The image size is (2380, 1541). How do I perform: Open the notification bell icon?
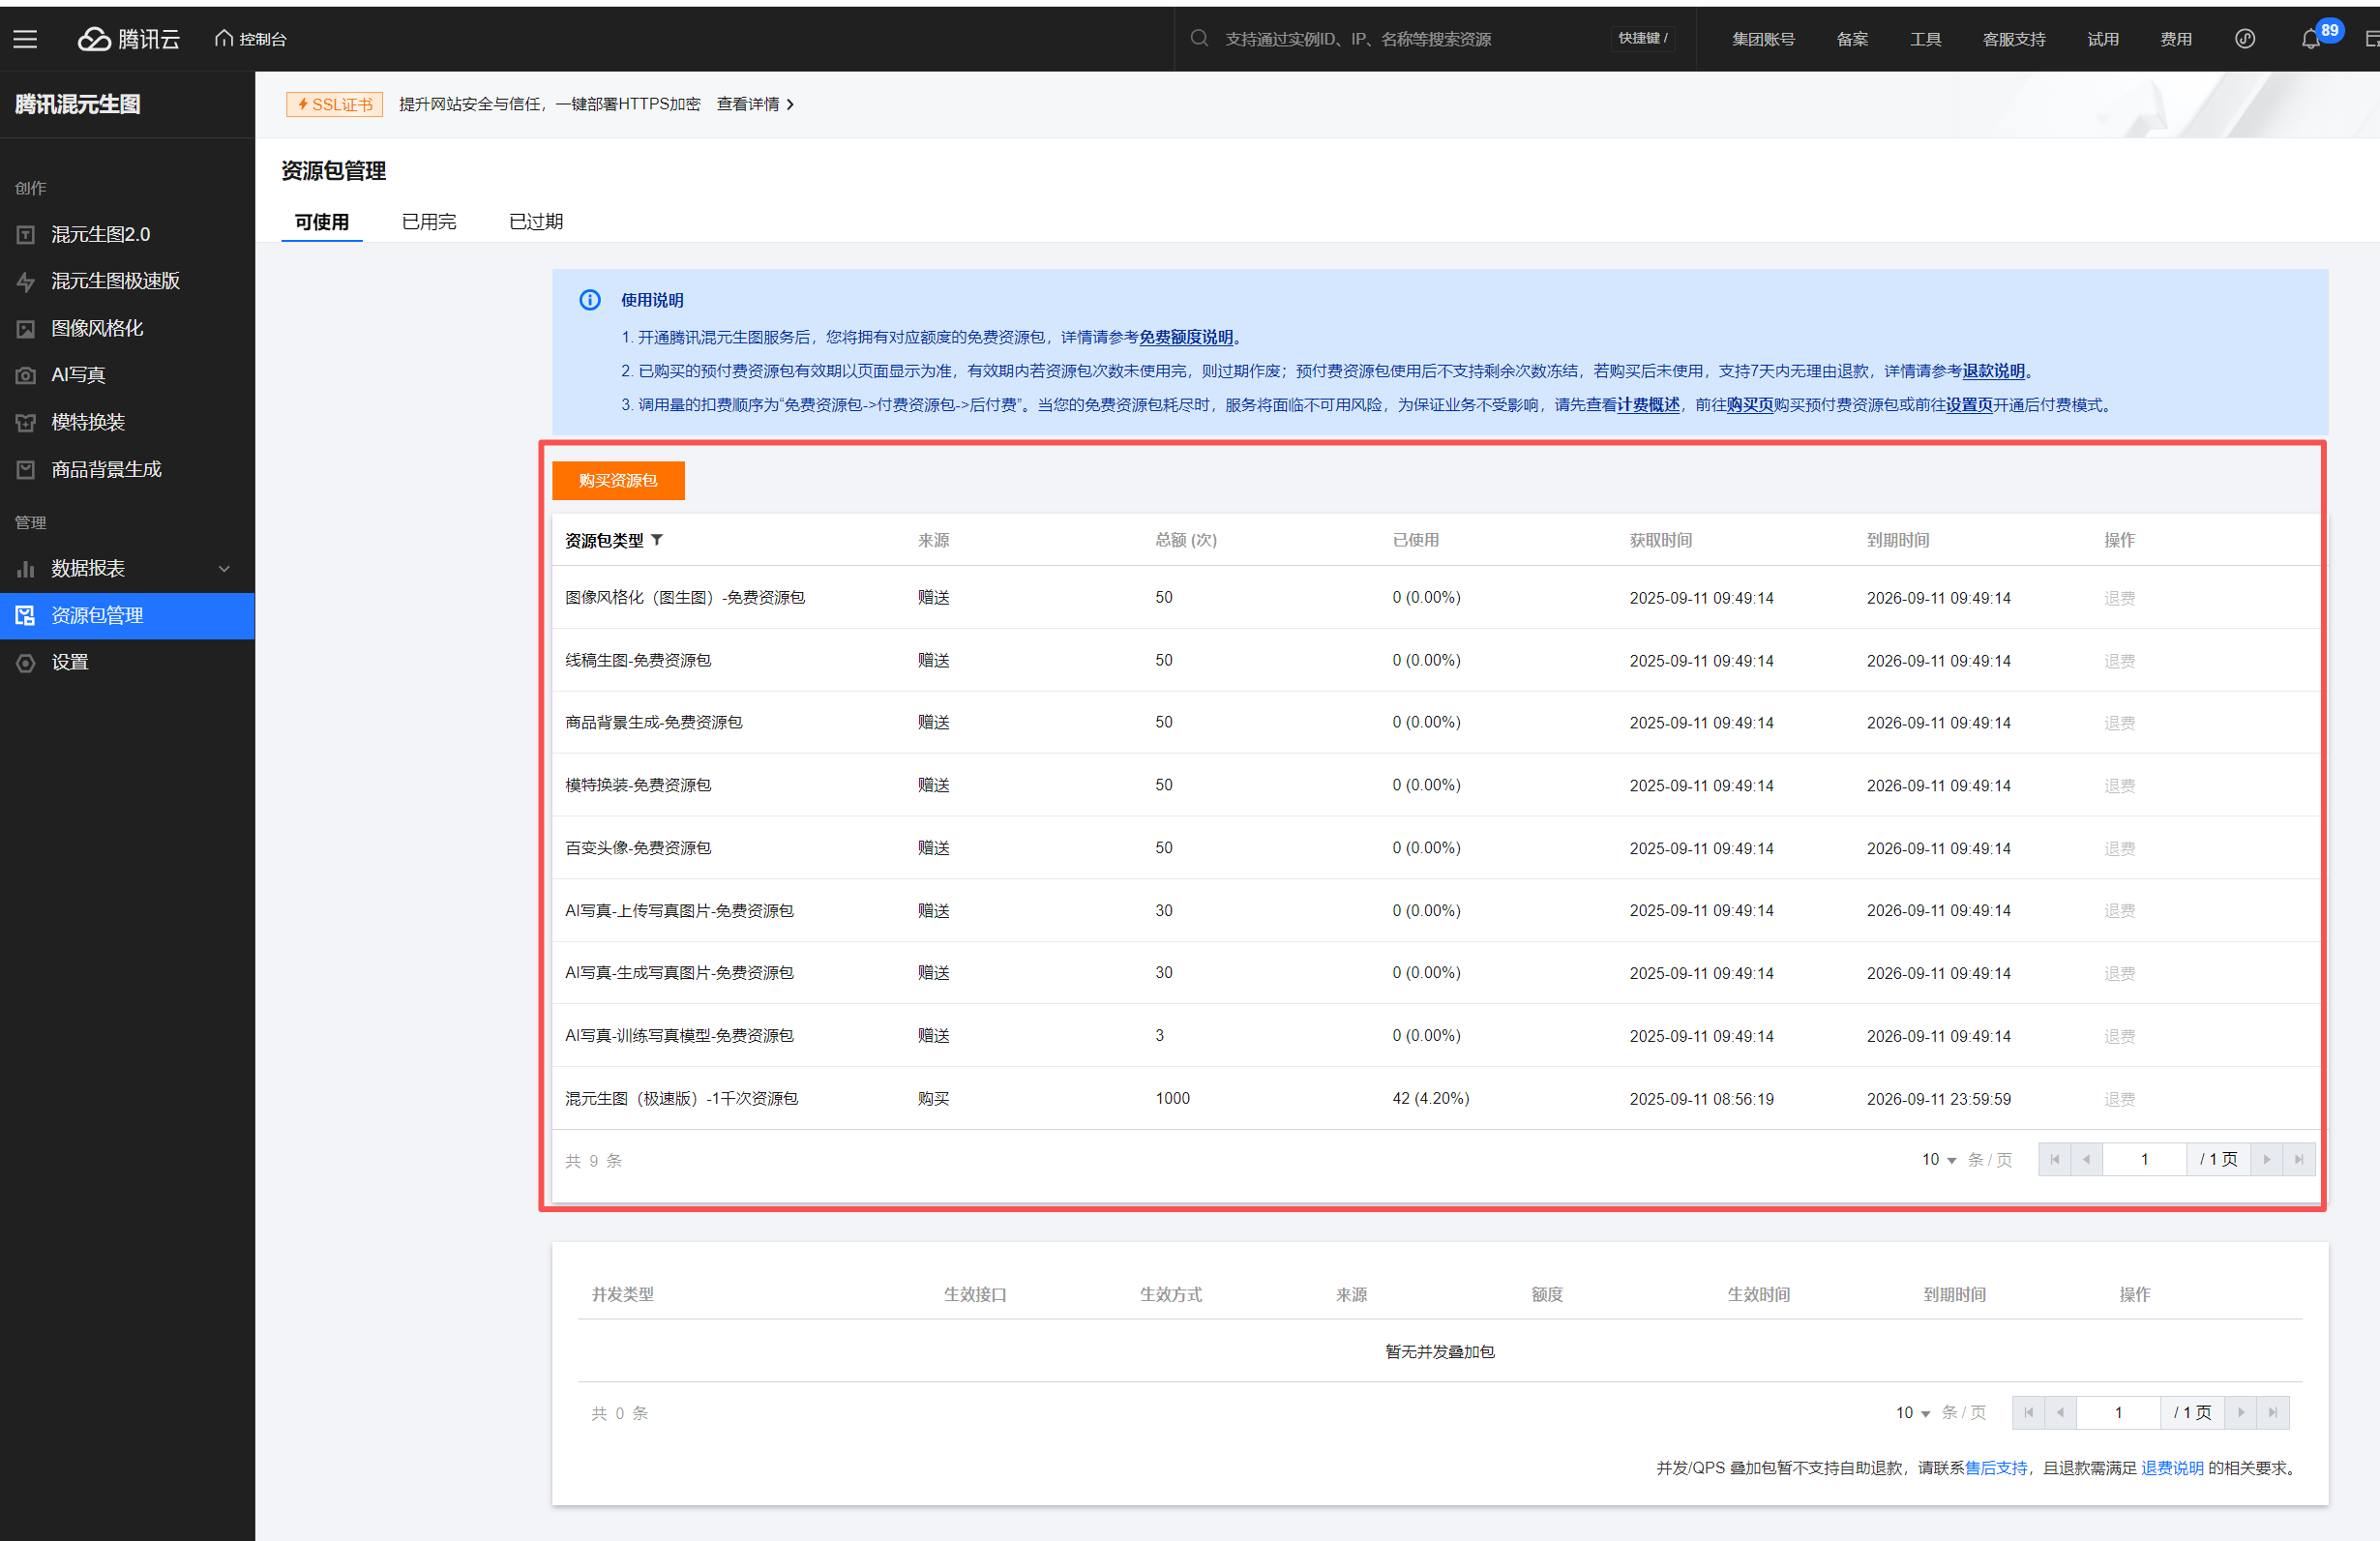(2310, 39)
